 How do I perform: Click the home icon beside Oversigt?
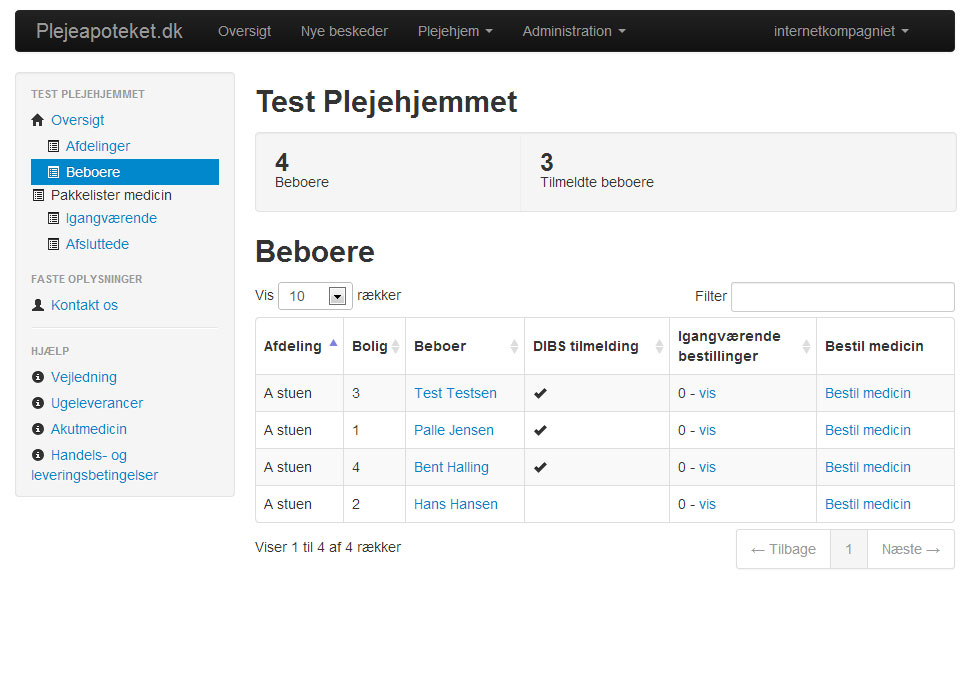(38, 120)
